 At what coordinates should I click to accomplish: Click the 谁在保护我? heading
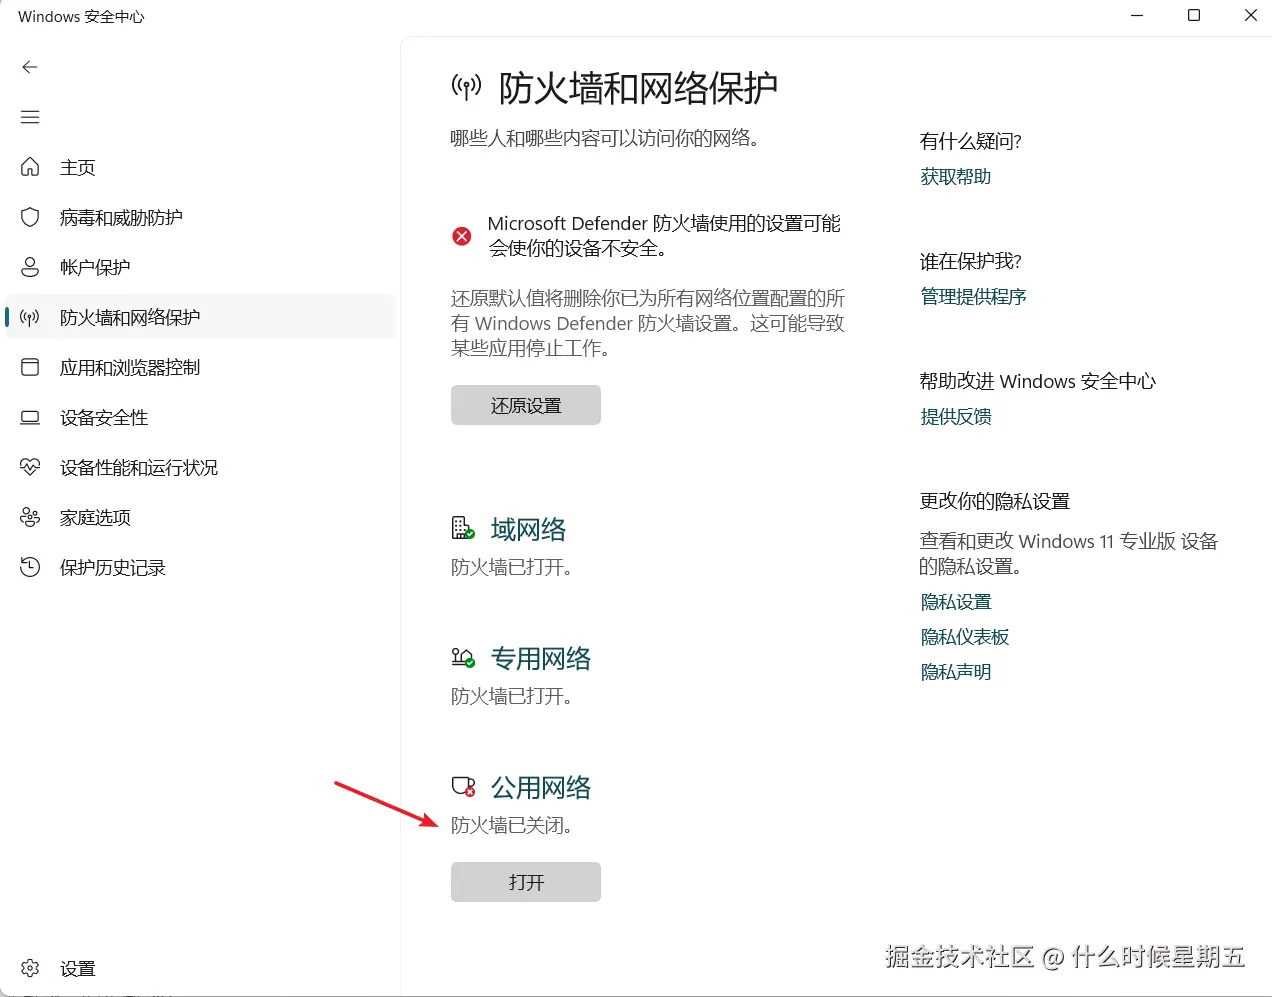(971, 261)
